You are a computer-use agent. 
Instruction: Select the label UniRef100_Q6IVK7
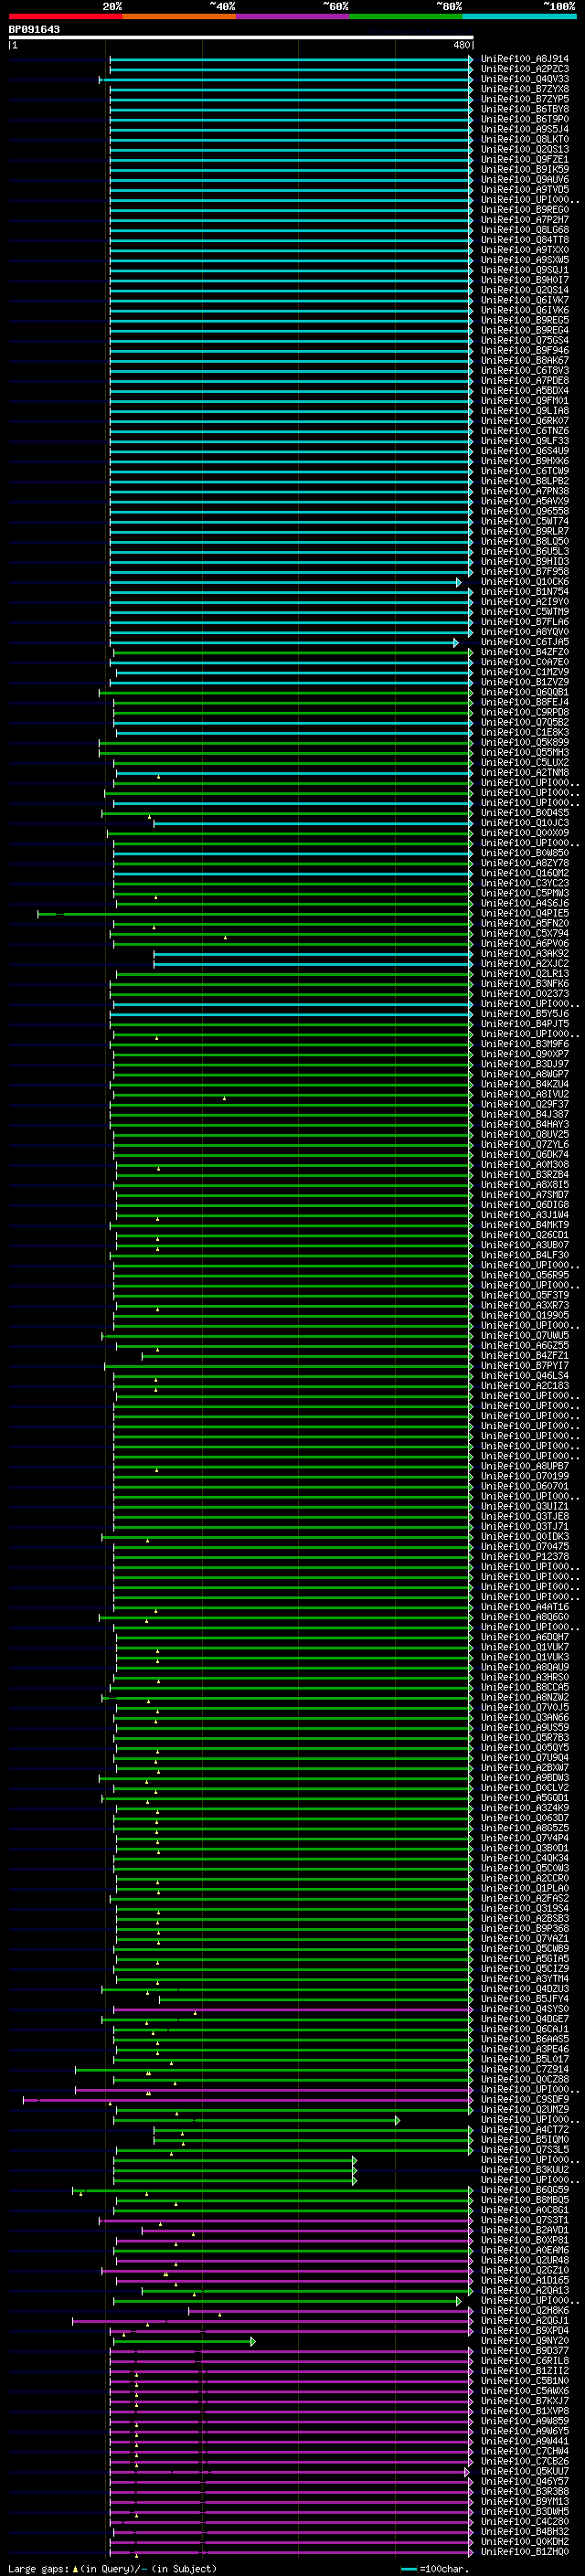[x=524, y=300]
